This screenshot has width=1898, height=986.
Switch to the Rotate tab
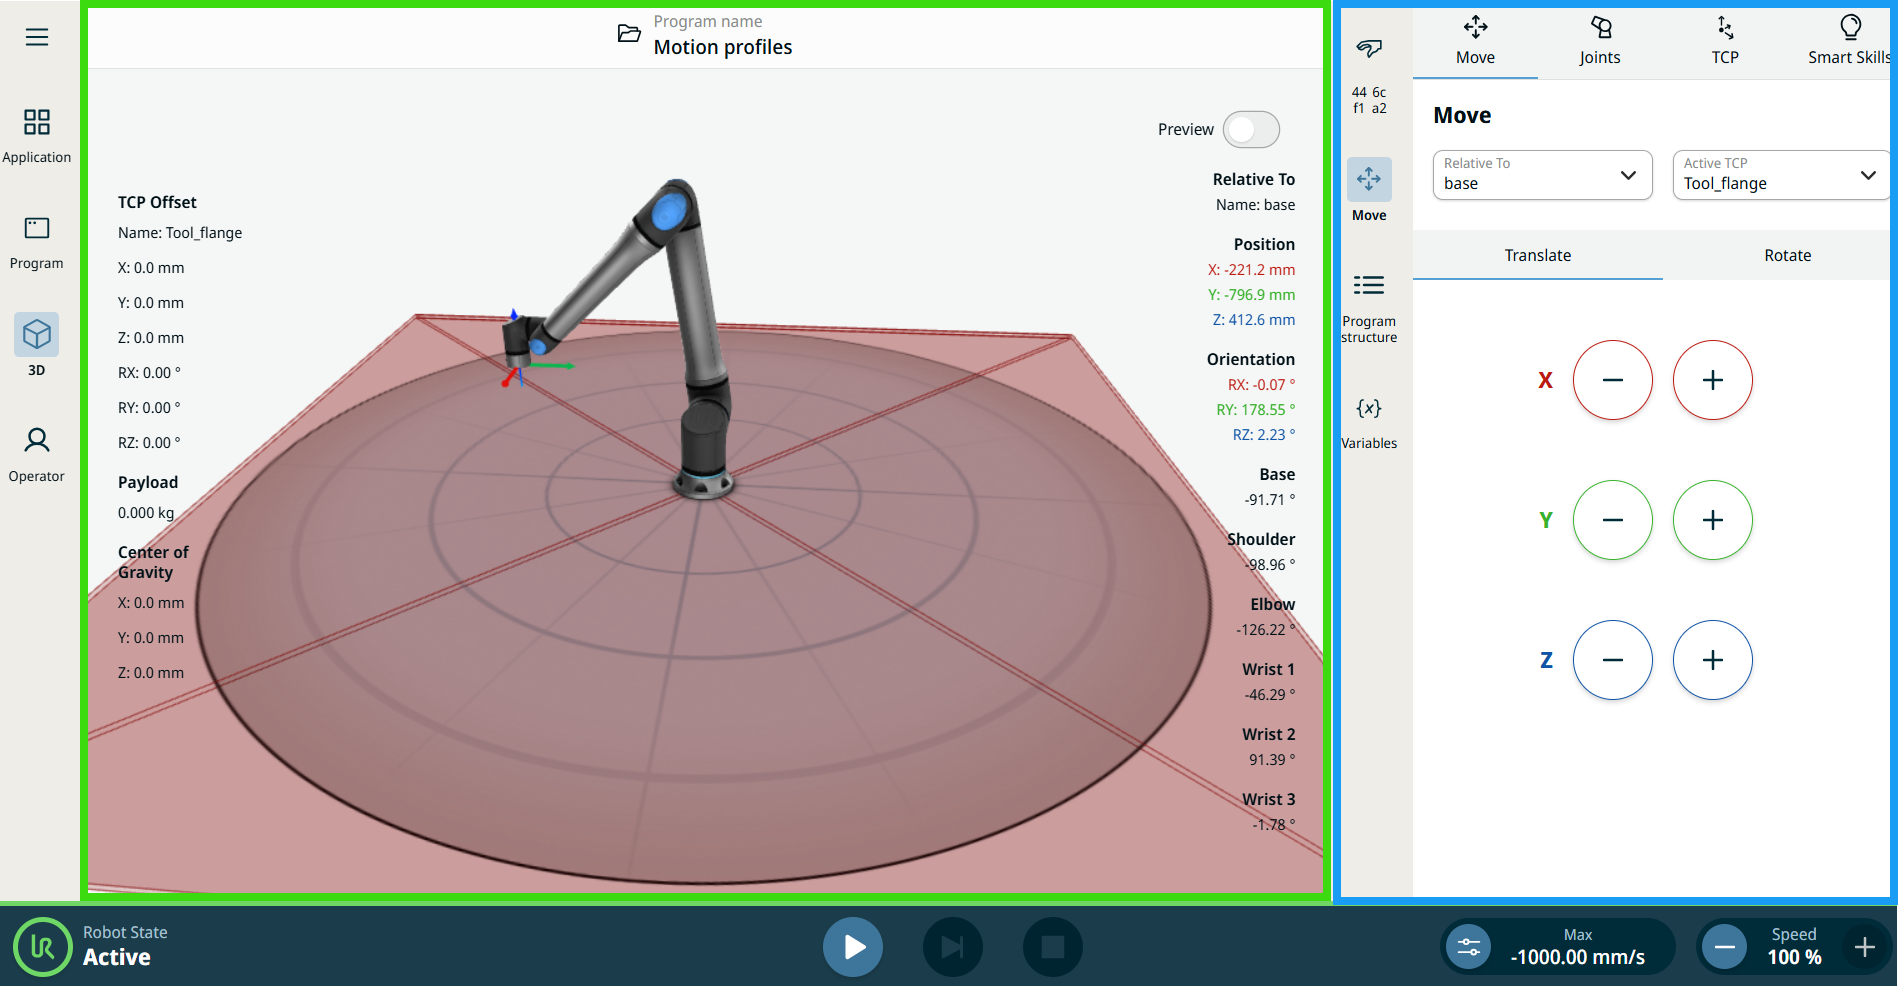[1787, 255]
